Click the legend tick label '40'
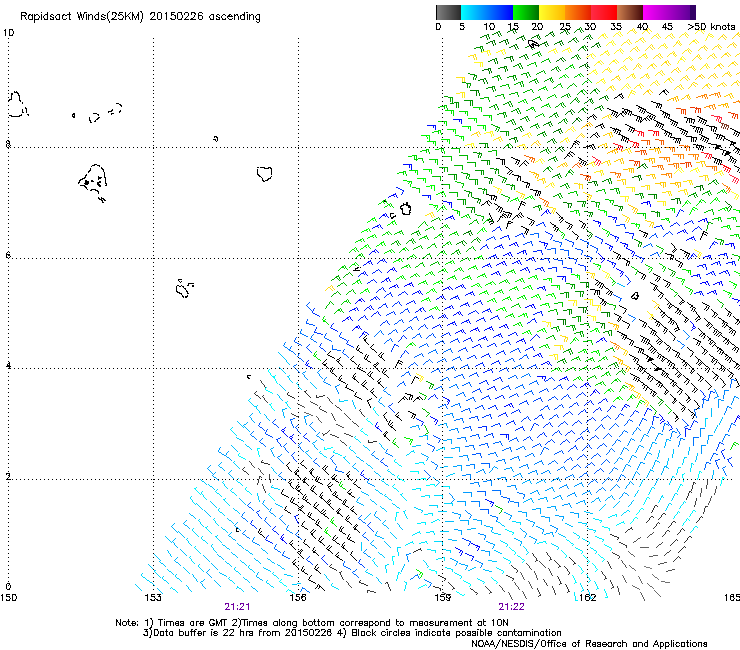This screenshot has height=650, width=740. tap(643, 27)
